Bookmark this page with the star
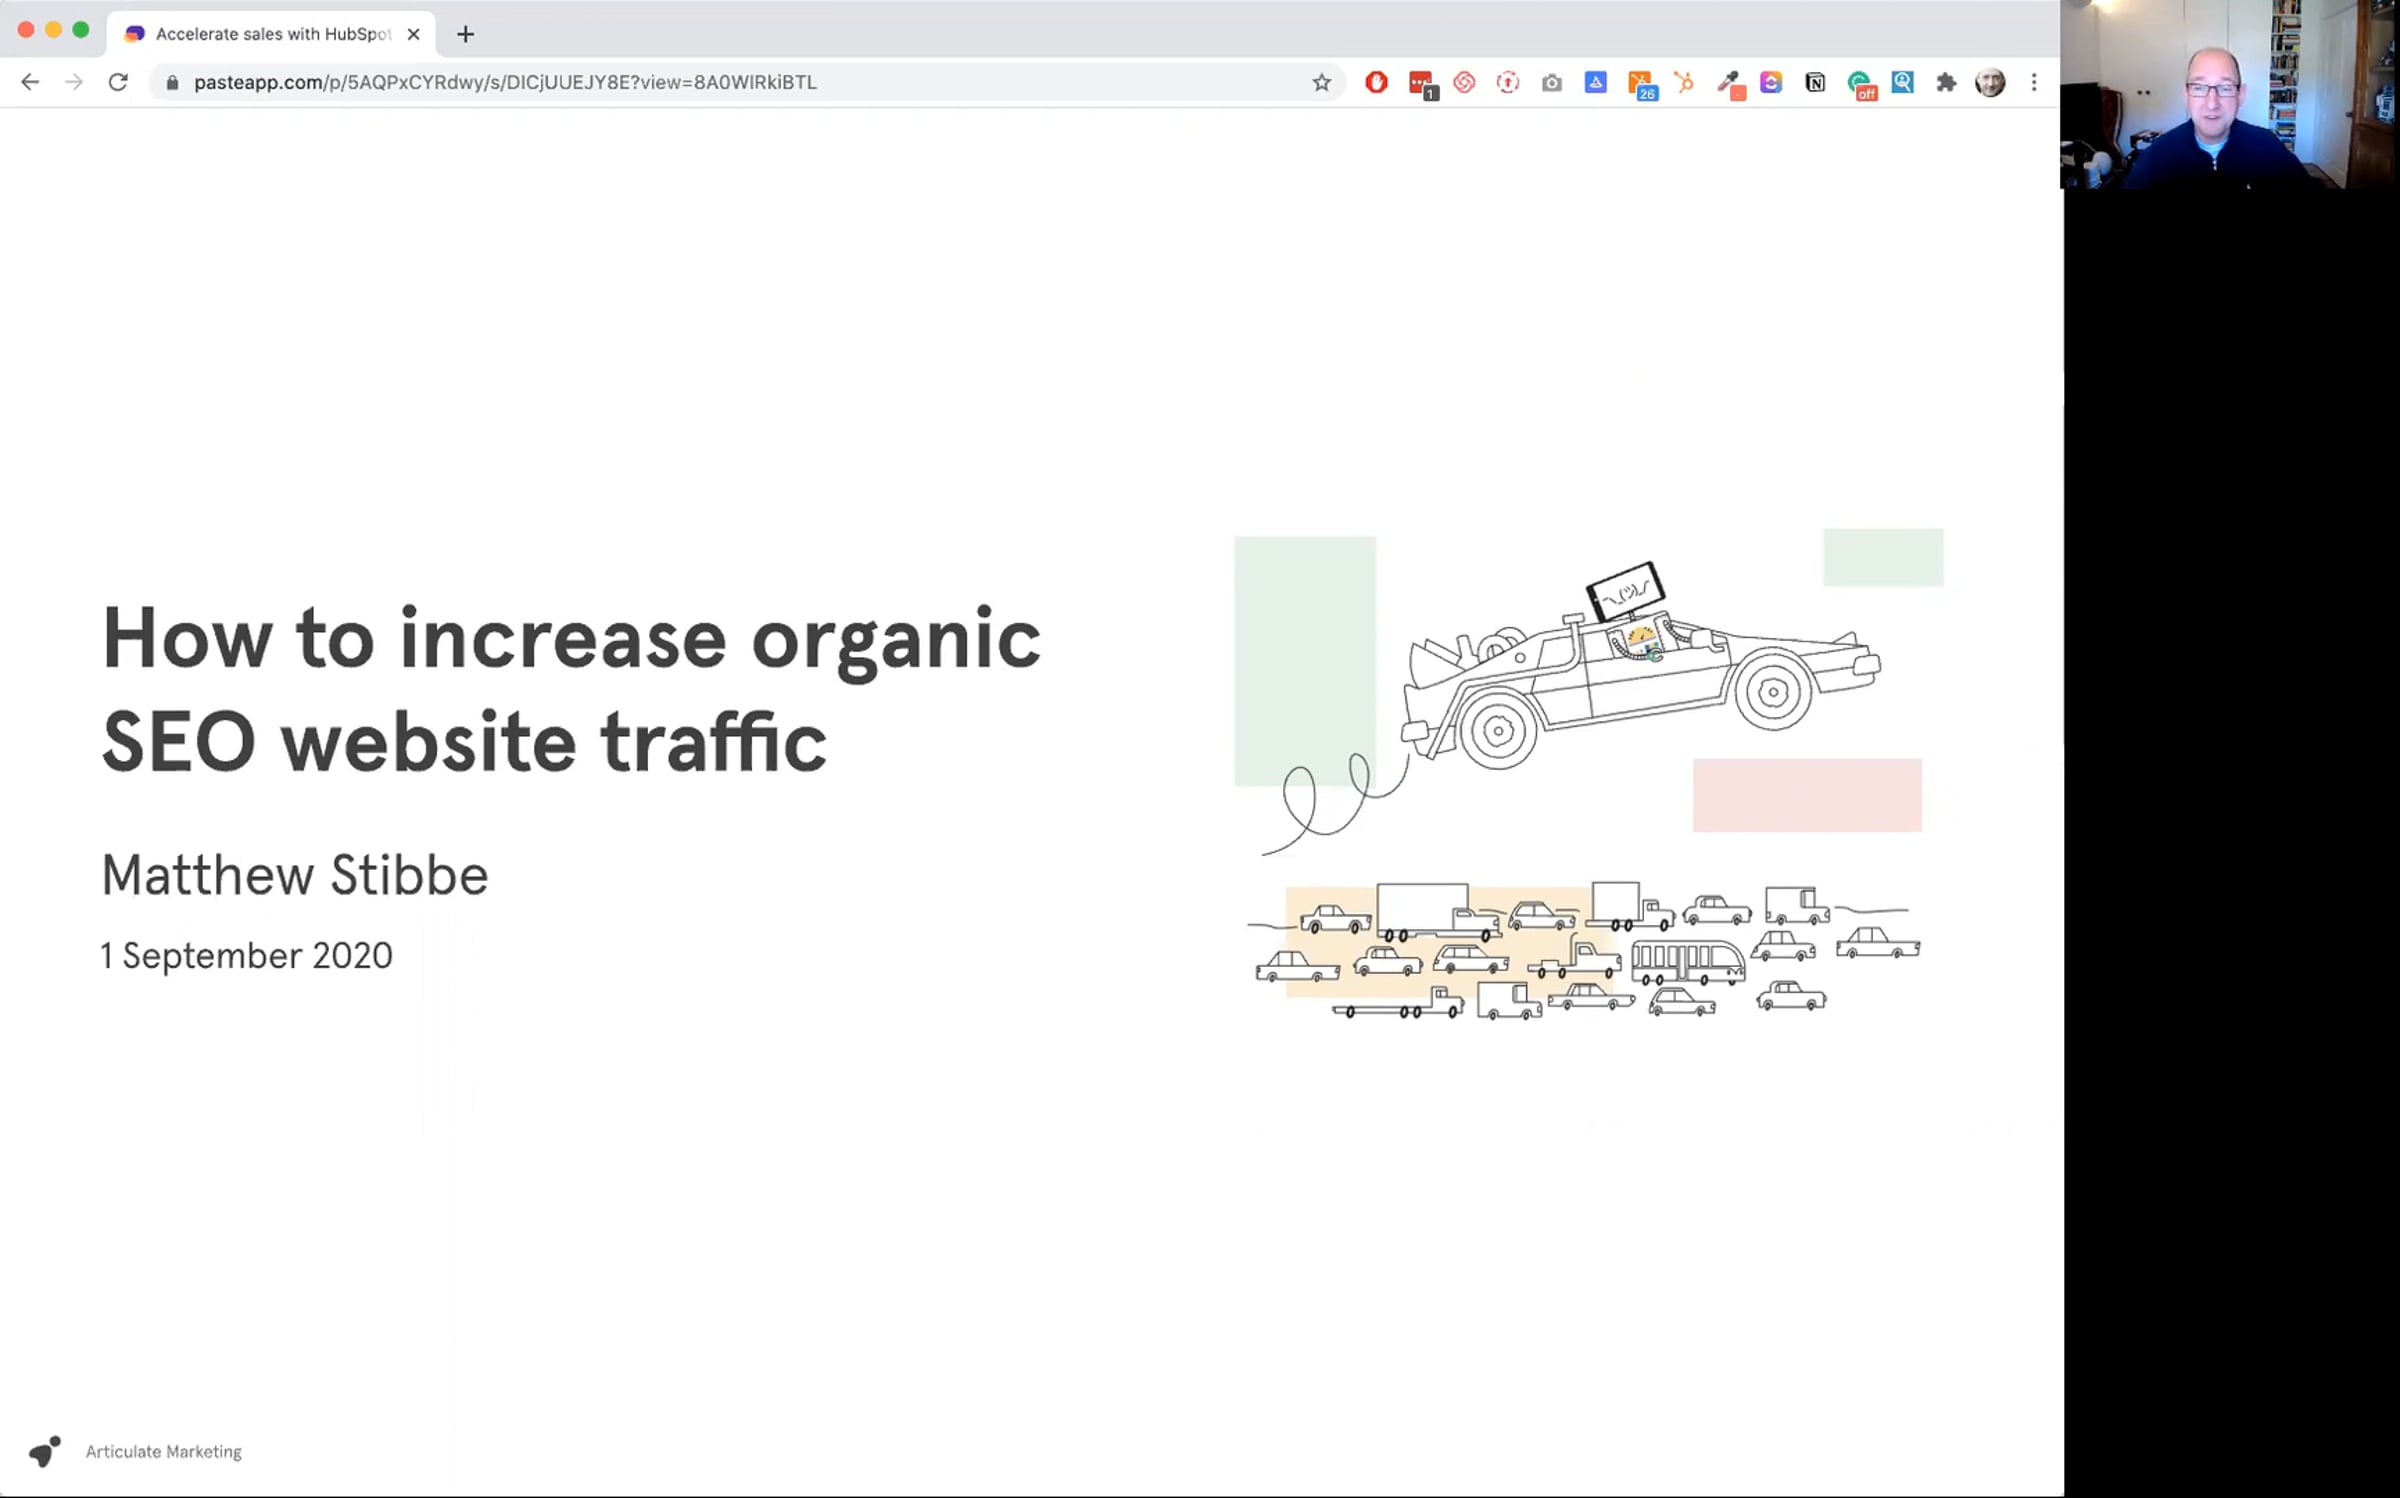This screenshot has height=1498, width=2400. [x=1321, y=83]
